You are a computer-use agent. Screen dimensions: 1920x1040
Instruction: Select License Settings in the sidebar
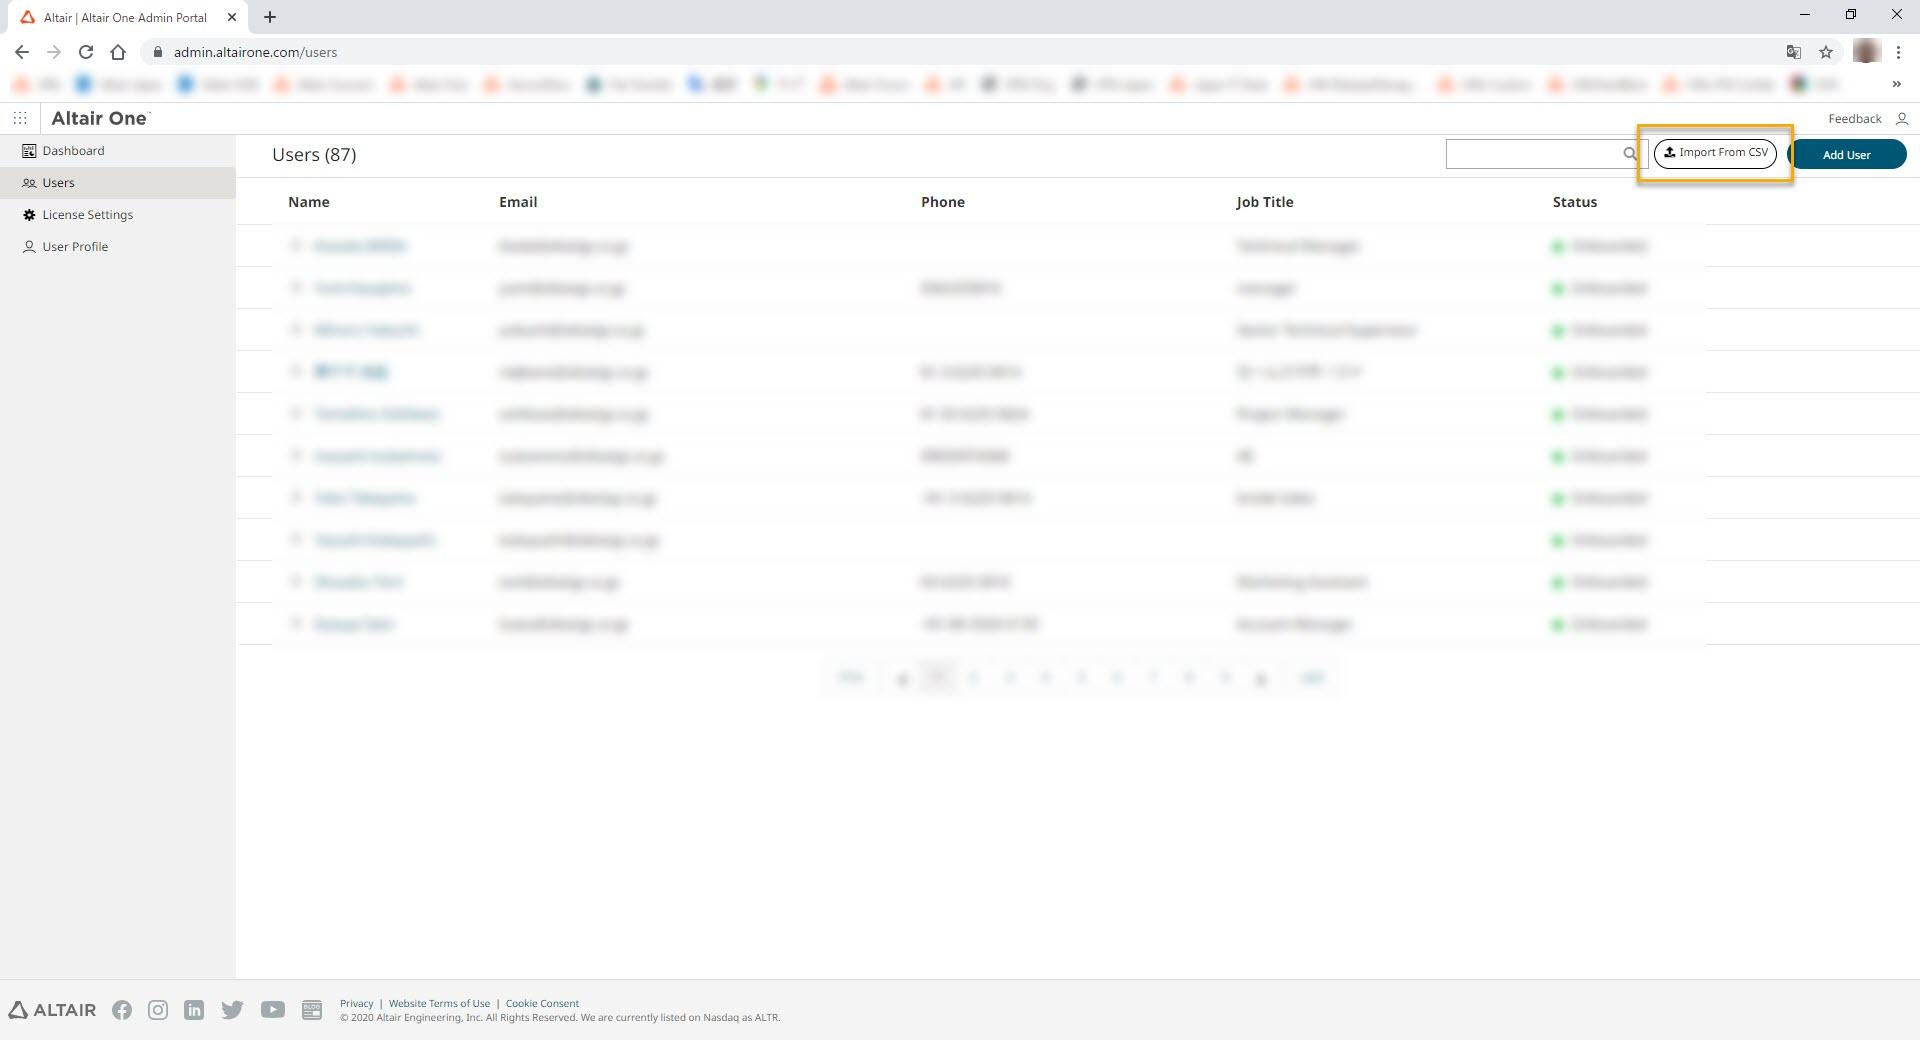tap(87, 214)
